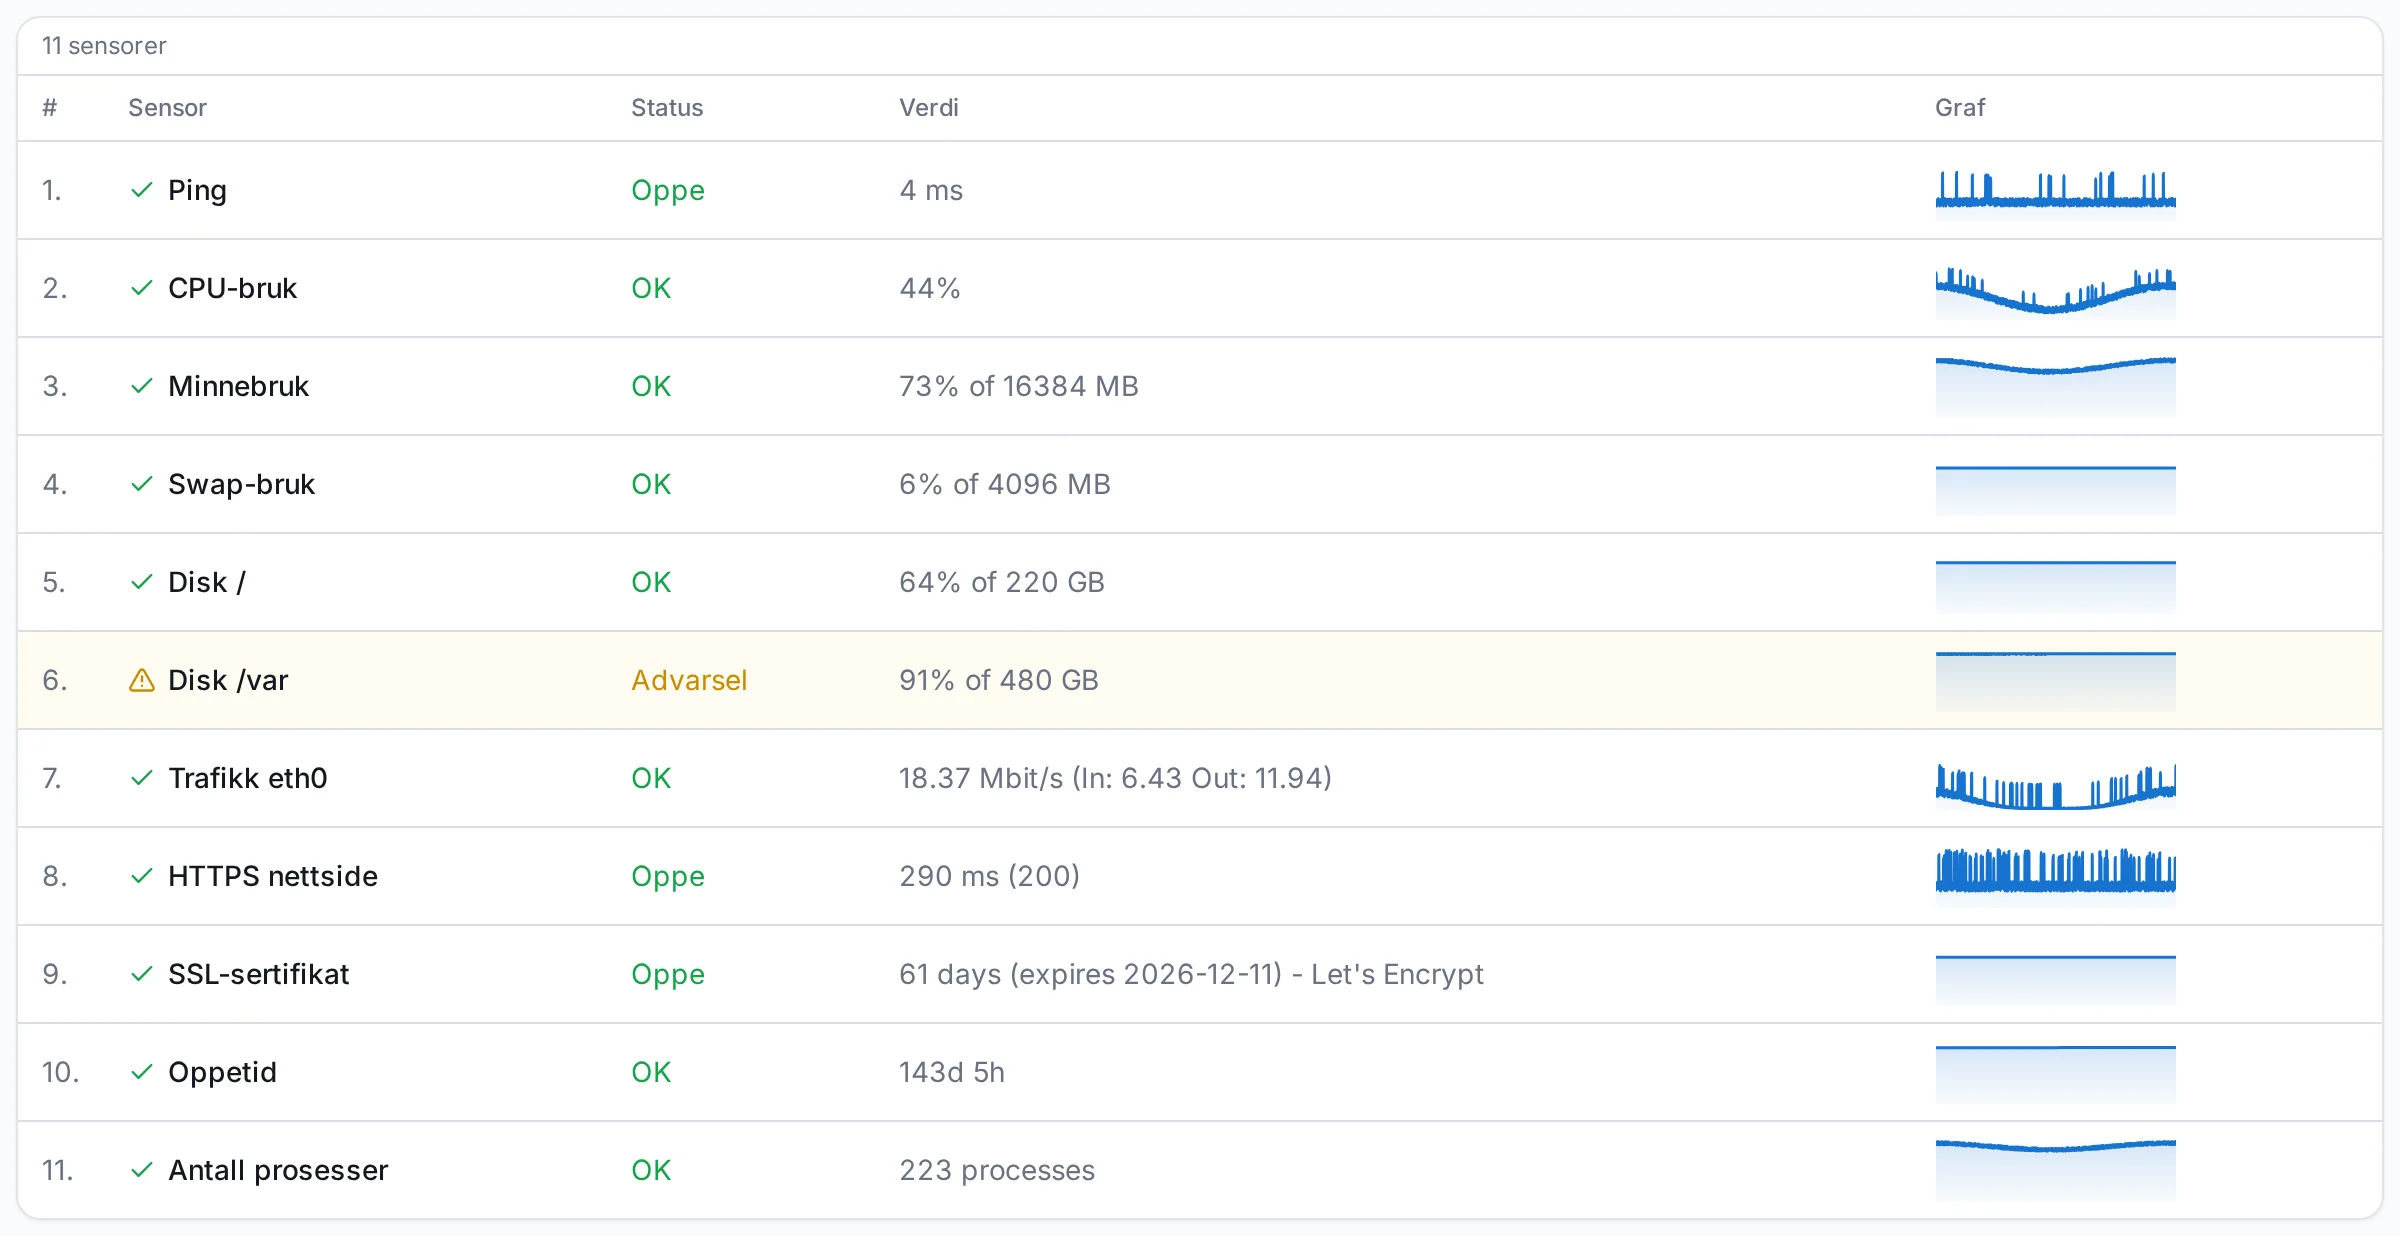
Task: Click the check icon next to Oppetid
Action: 142,1072
